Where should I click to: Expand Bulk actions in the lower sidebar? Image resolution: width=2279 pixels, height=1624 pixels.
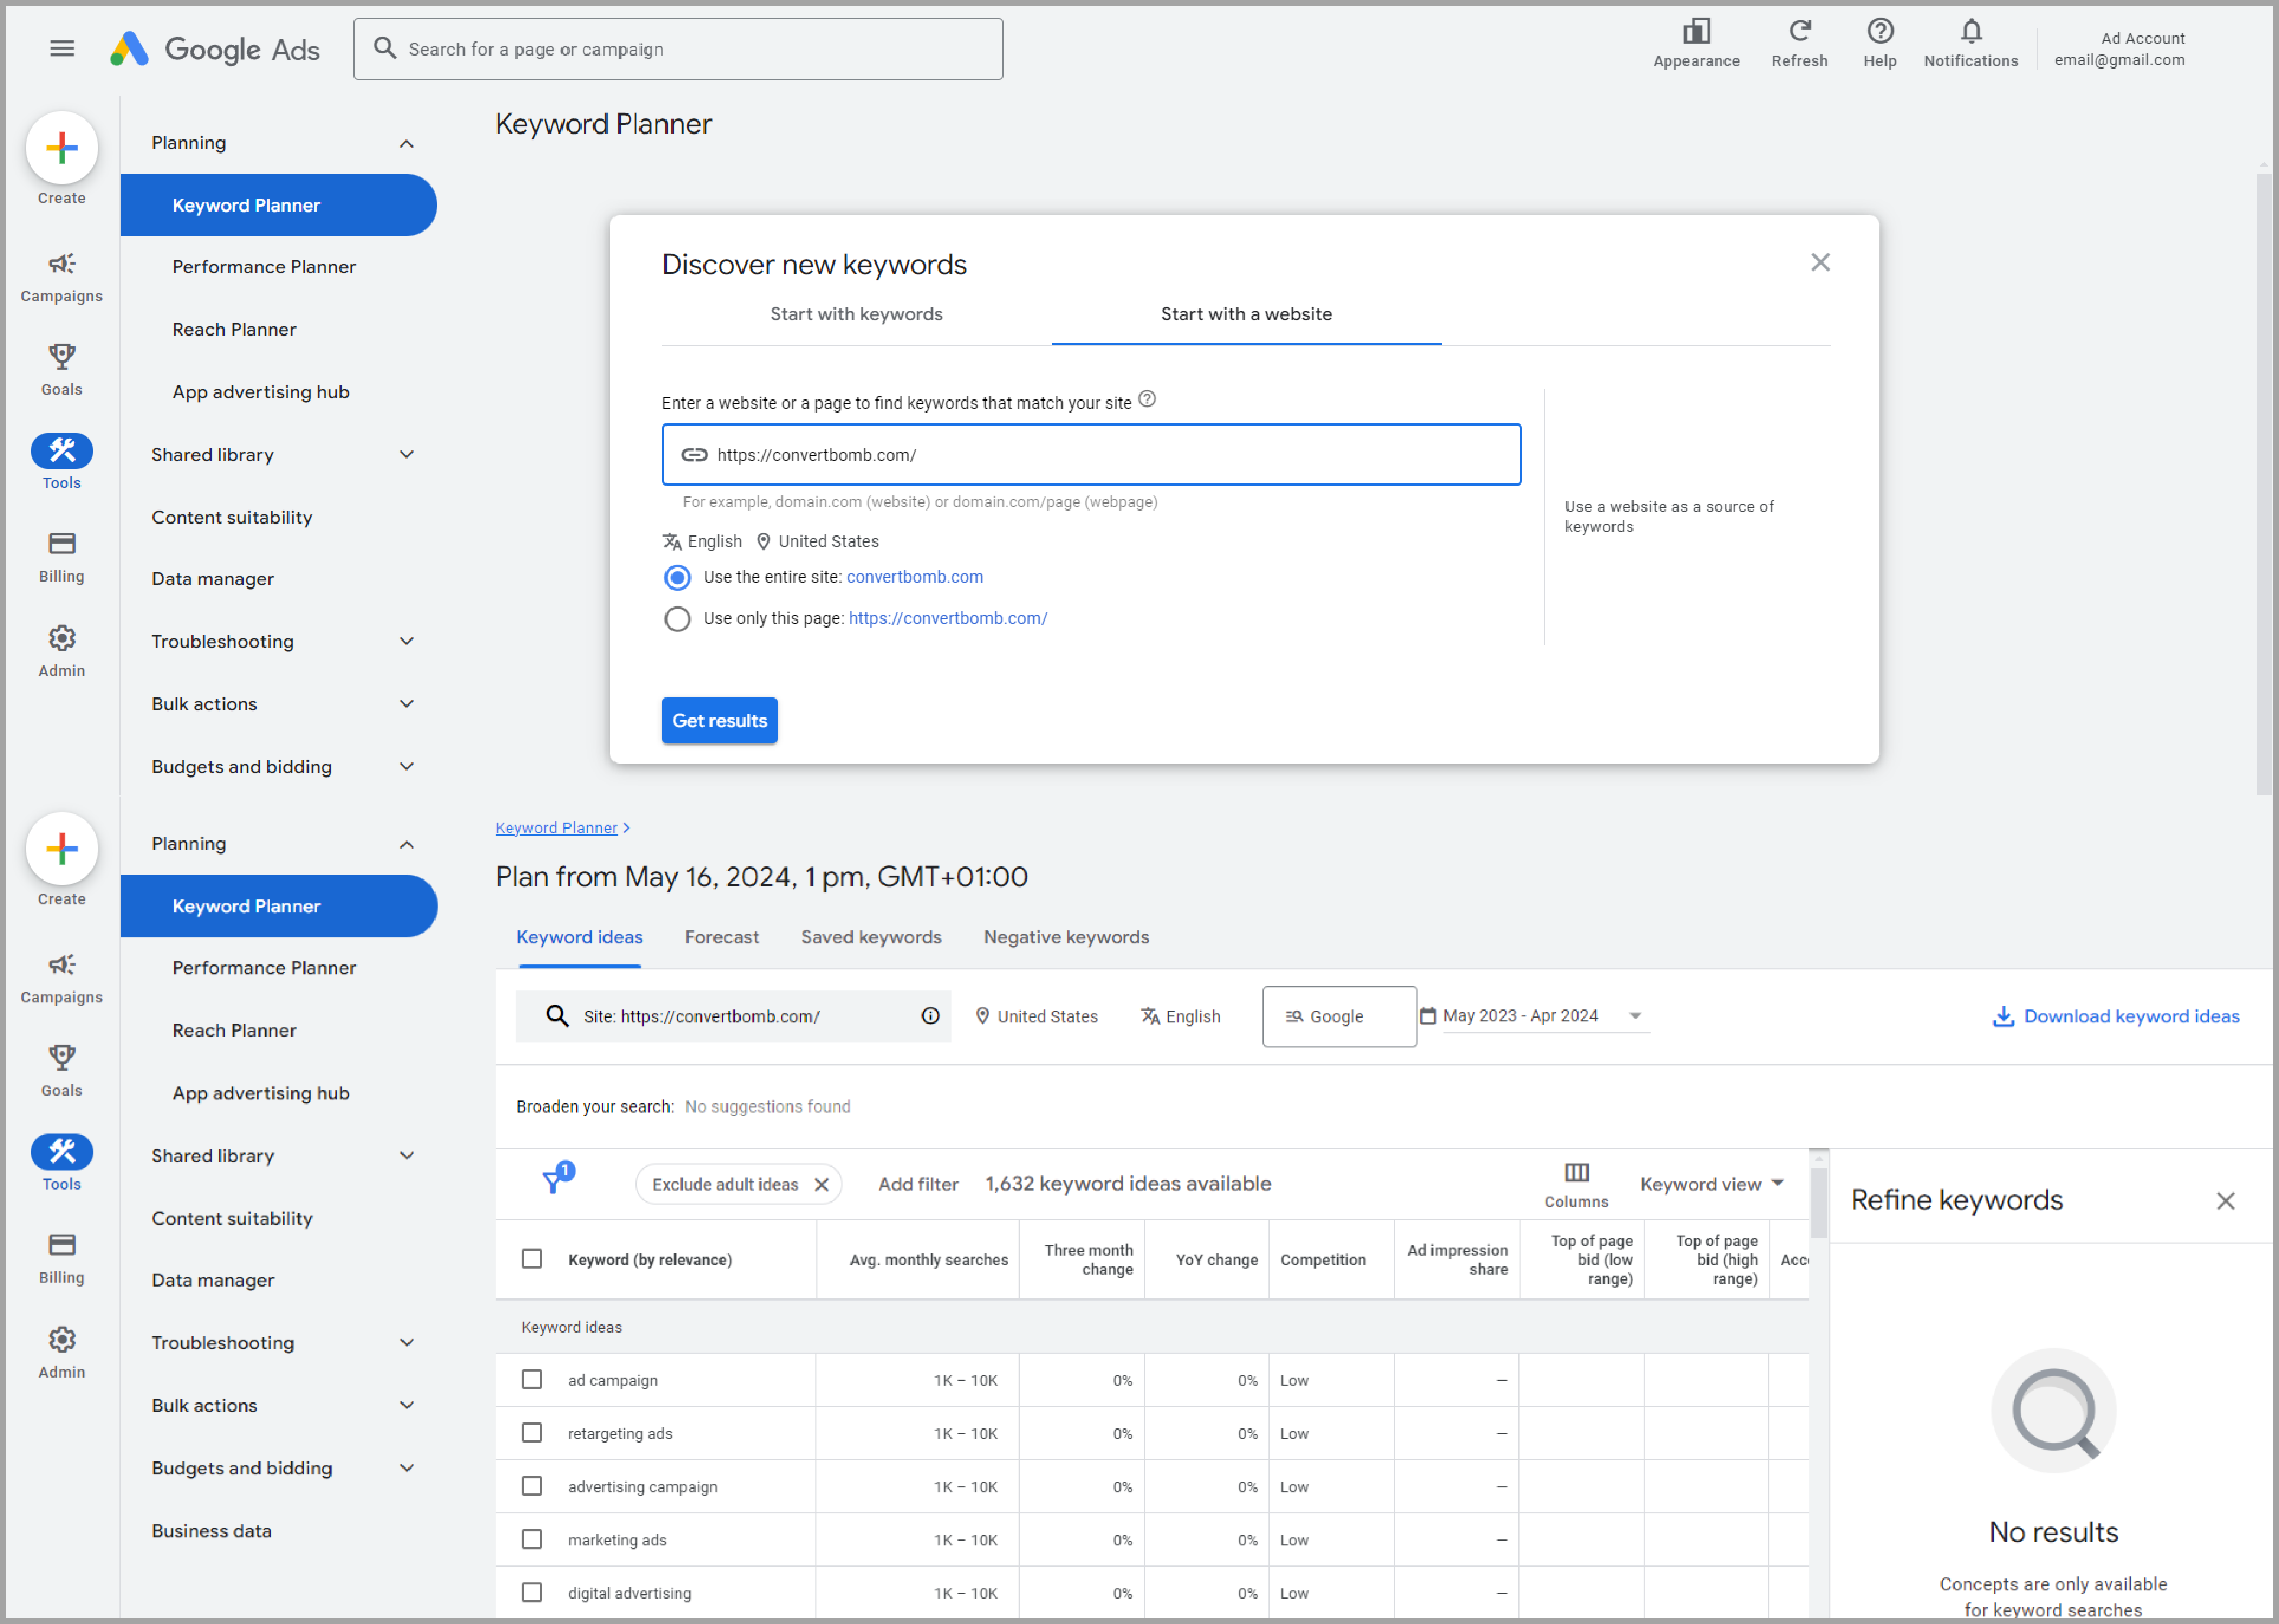pyautogui.click(x=406, y=1405)
